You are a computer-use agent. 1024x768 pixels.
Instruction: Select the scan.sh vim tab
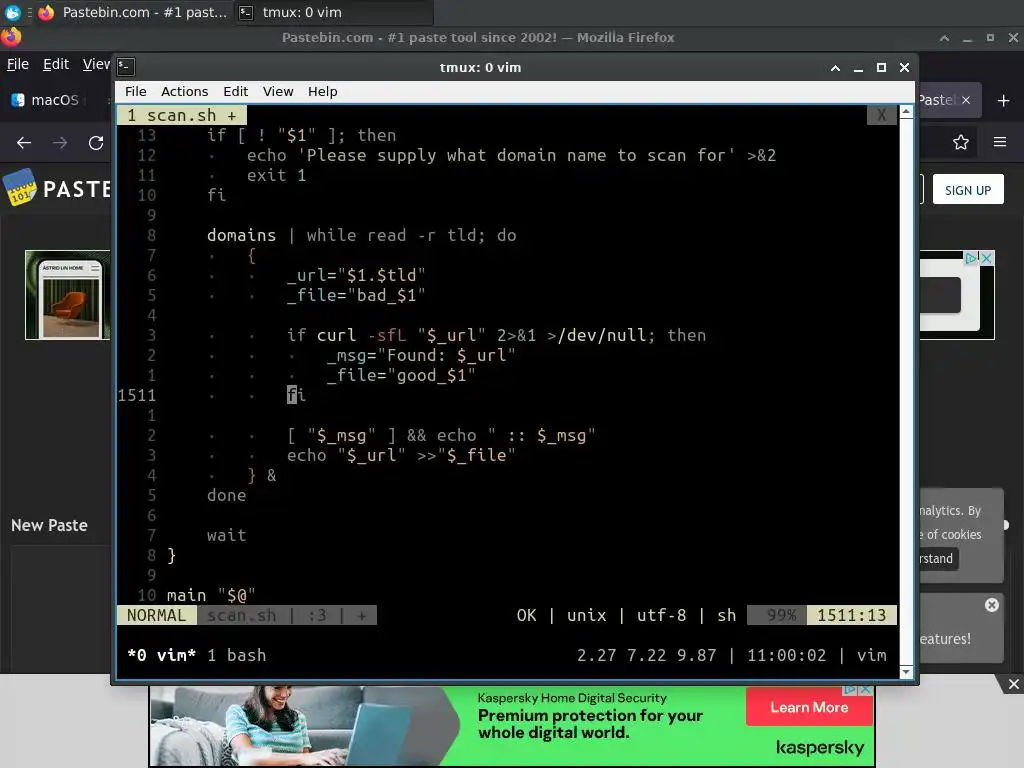[x=182, y=116]
